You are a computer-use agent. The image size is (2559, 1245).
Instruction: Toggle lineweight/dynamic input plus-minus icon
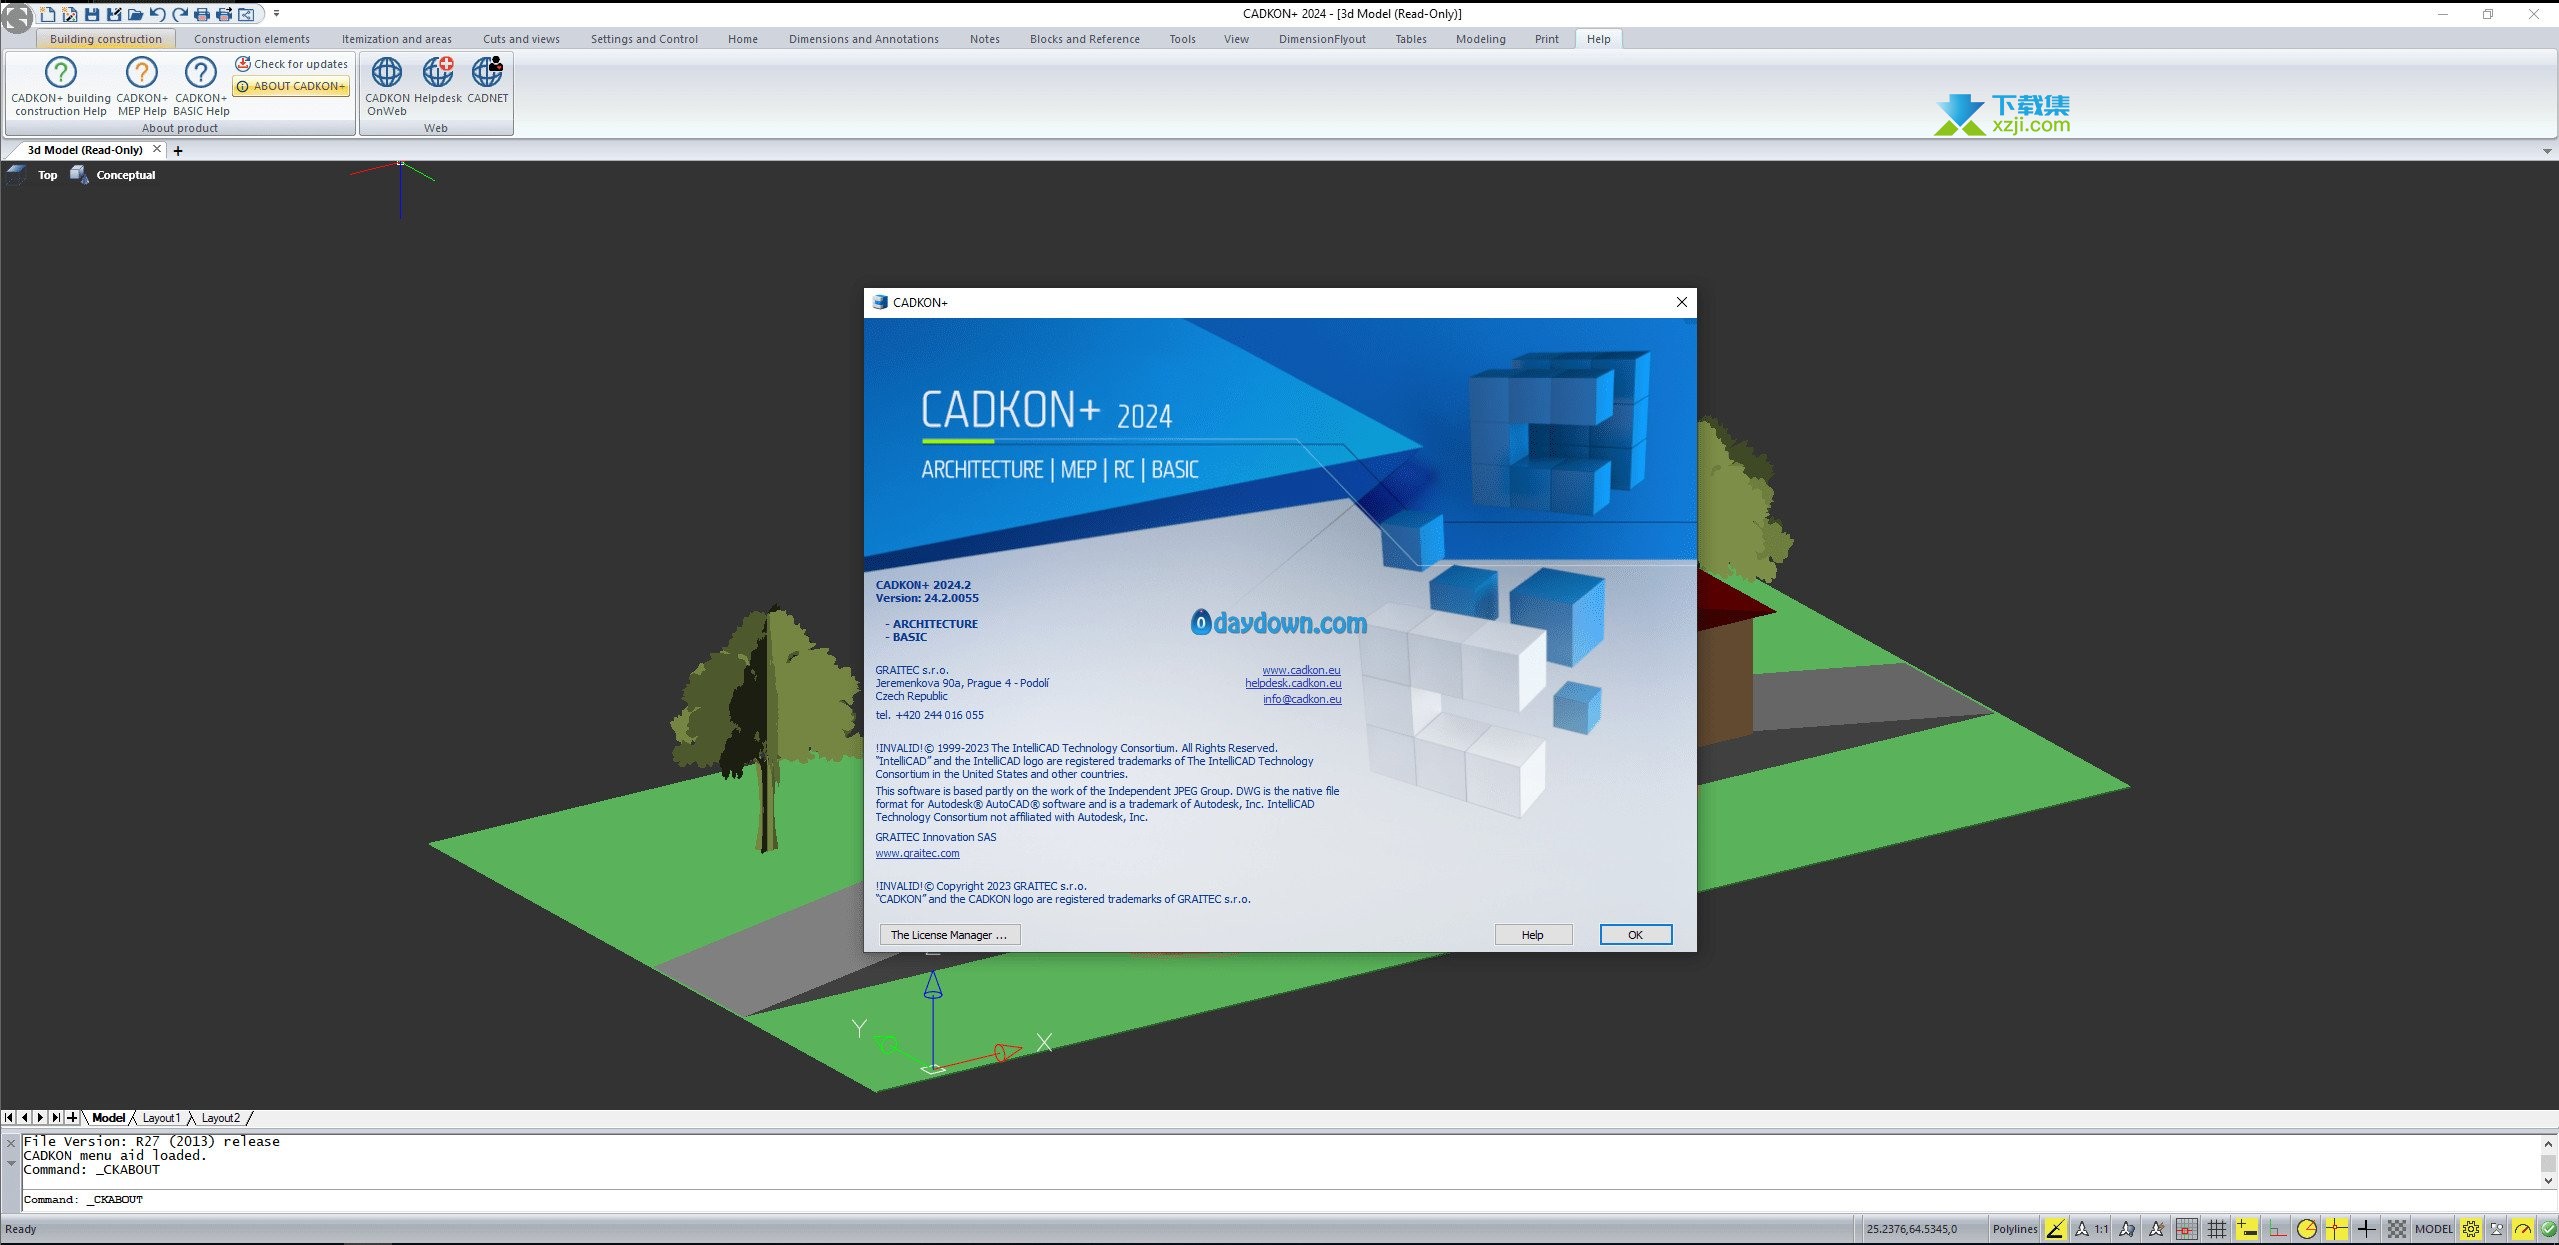point(2247,1229)
